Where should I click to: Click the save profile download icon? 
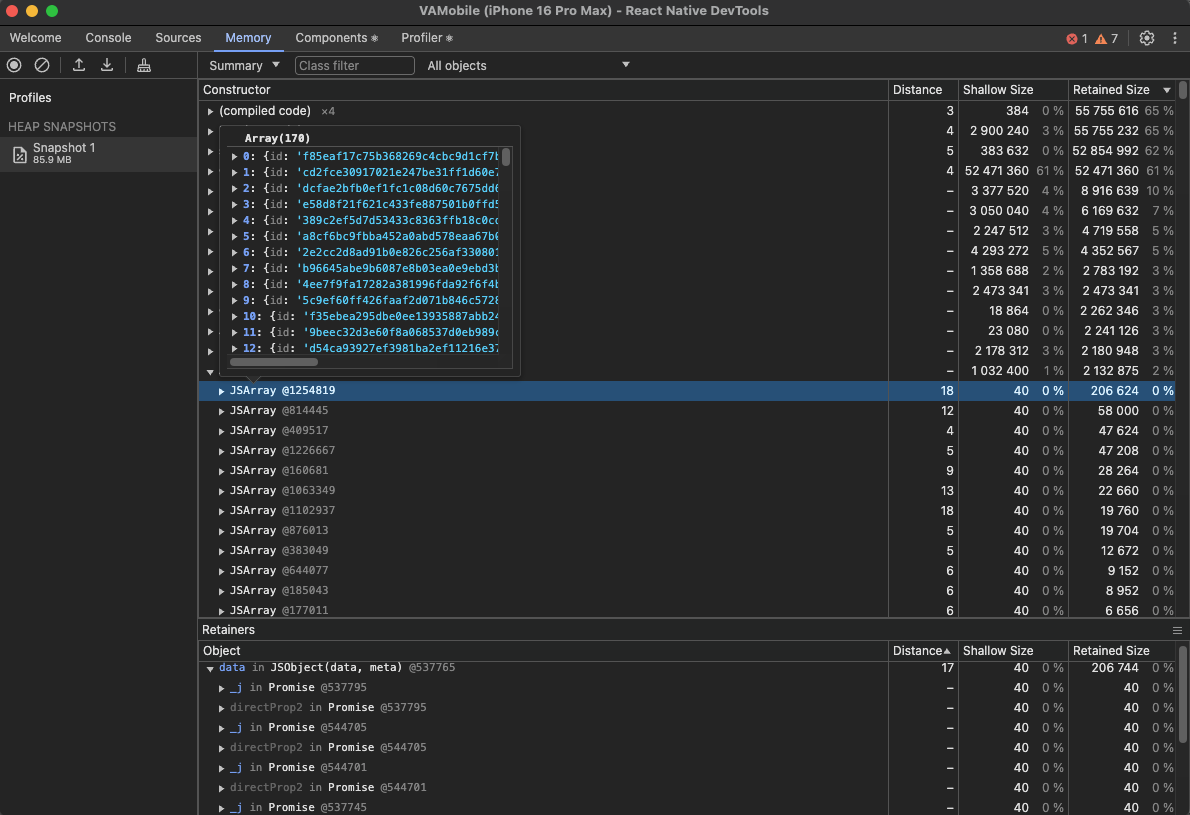107,65
